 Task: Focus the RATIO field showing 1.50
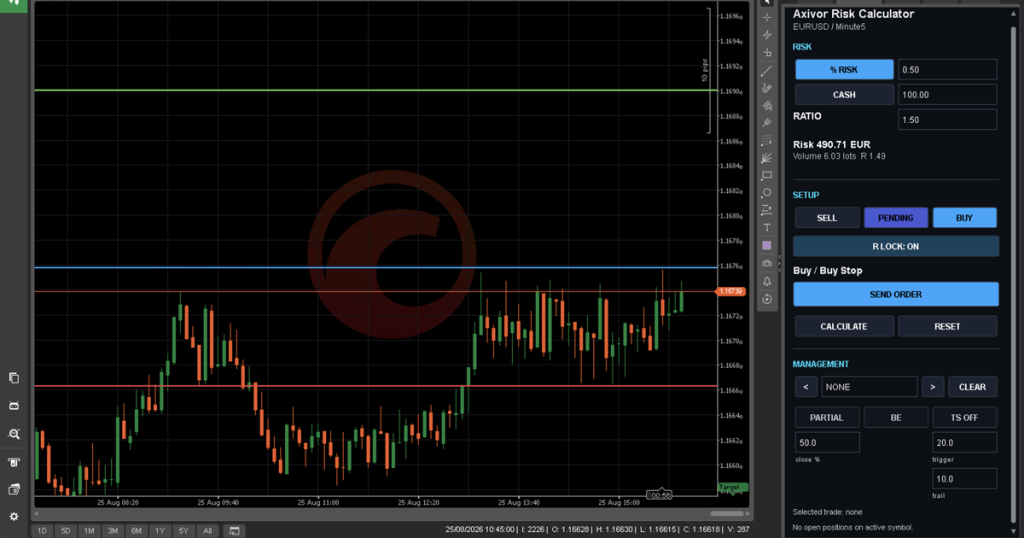(x=947, y=119)
